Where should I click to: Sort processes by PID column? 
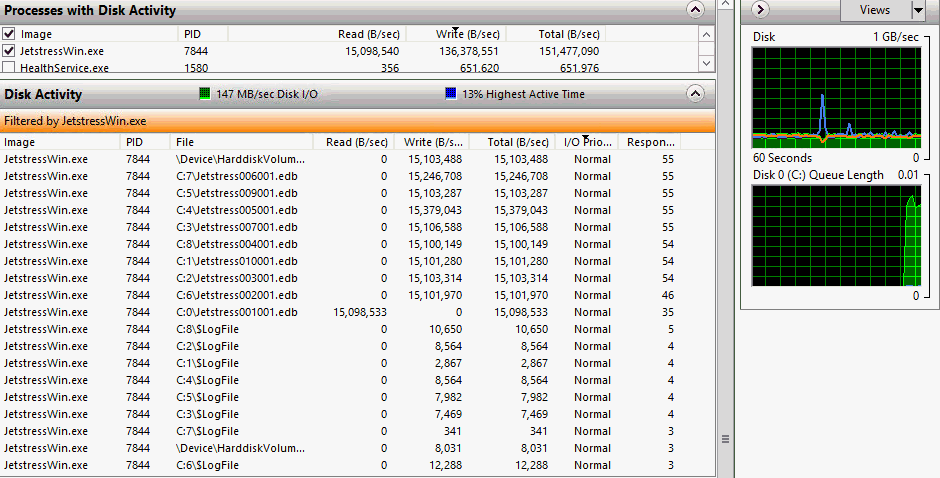click(x=203, y=34)
